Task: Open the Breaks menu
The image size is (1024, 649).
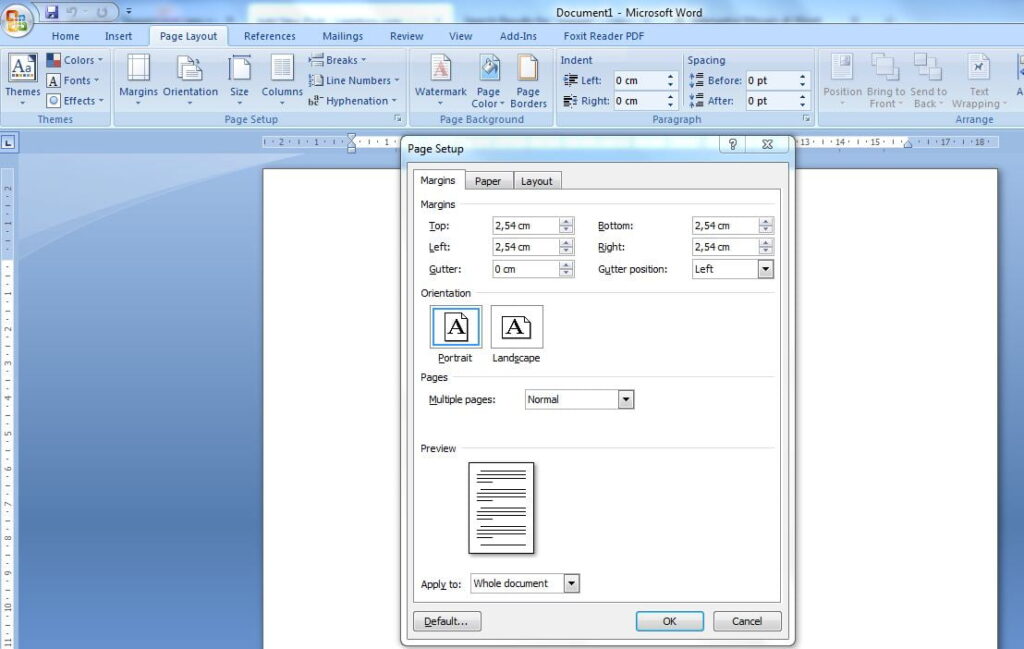Action: [338, 60]
